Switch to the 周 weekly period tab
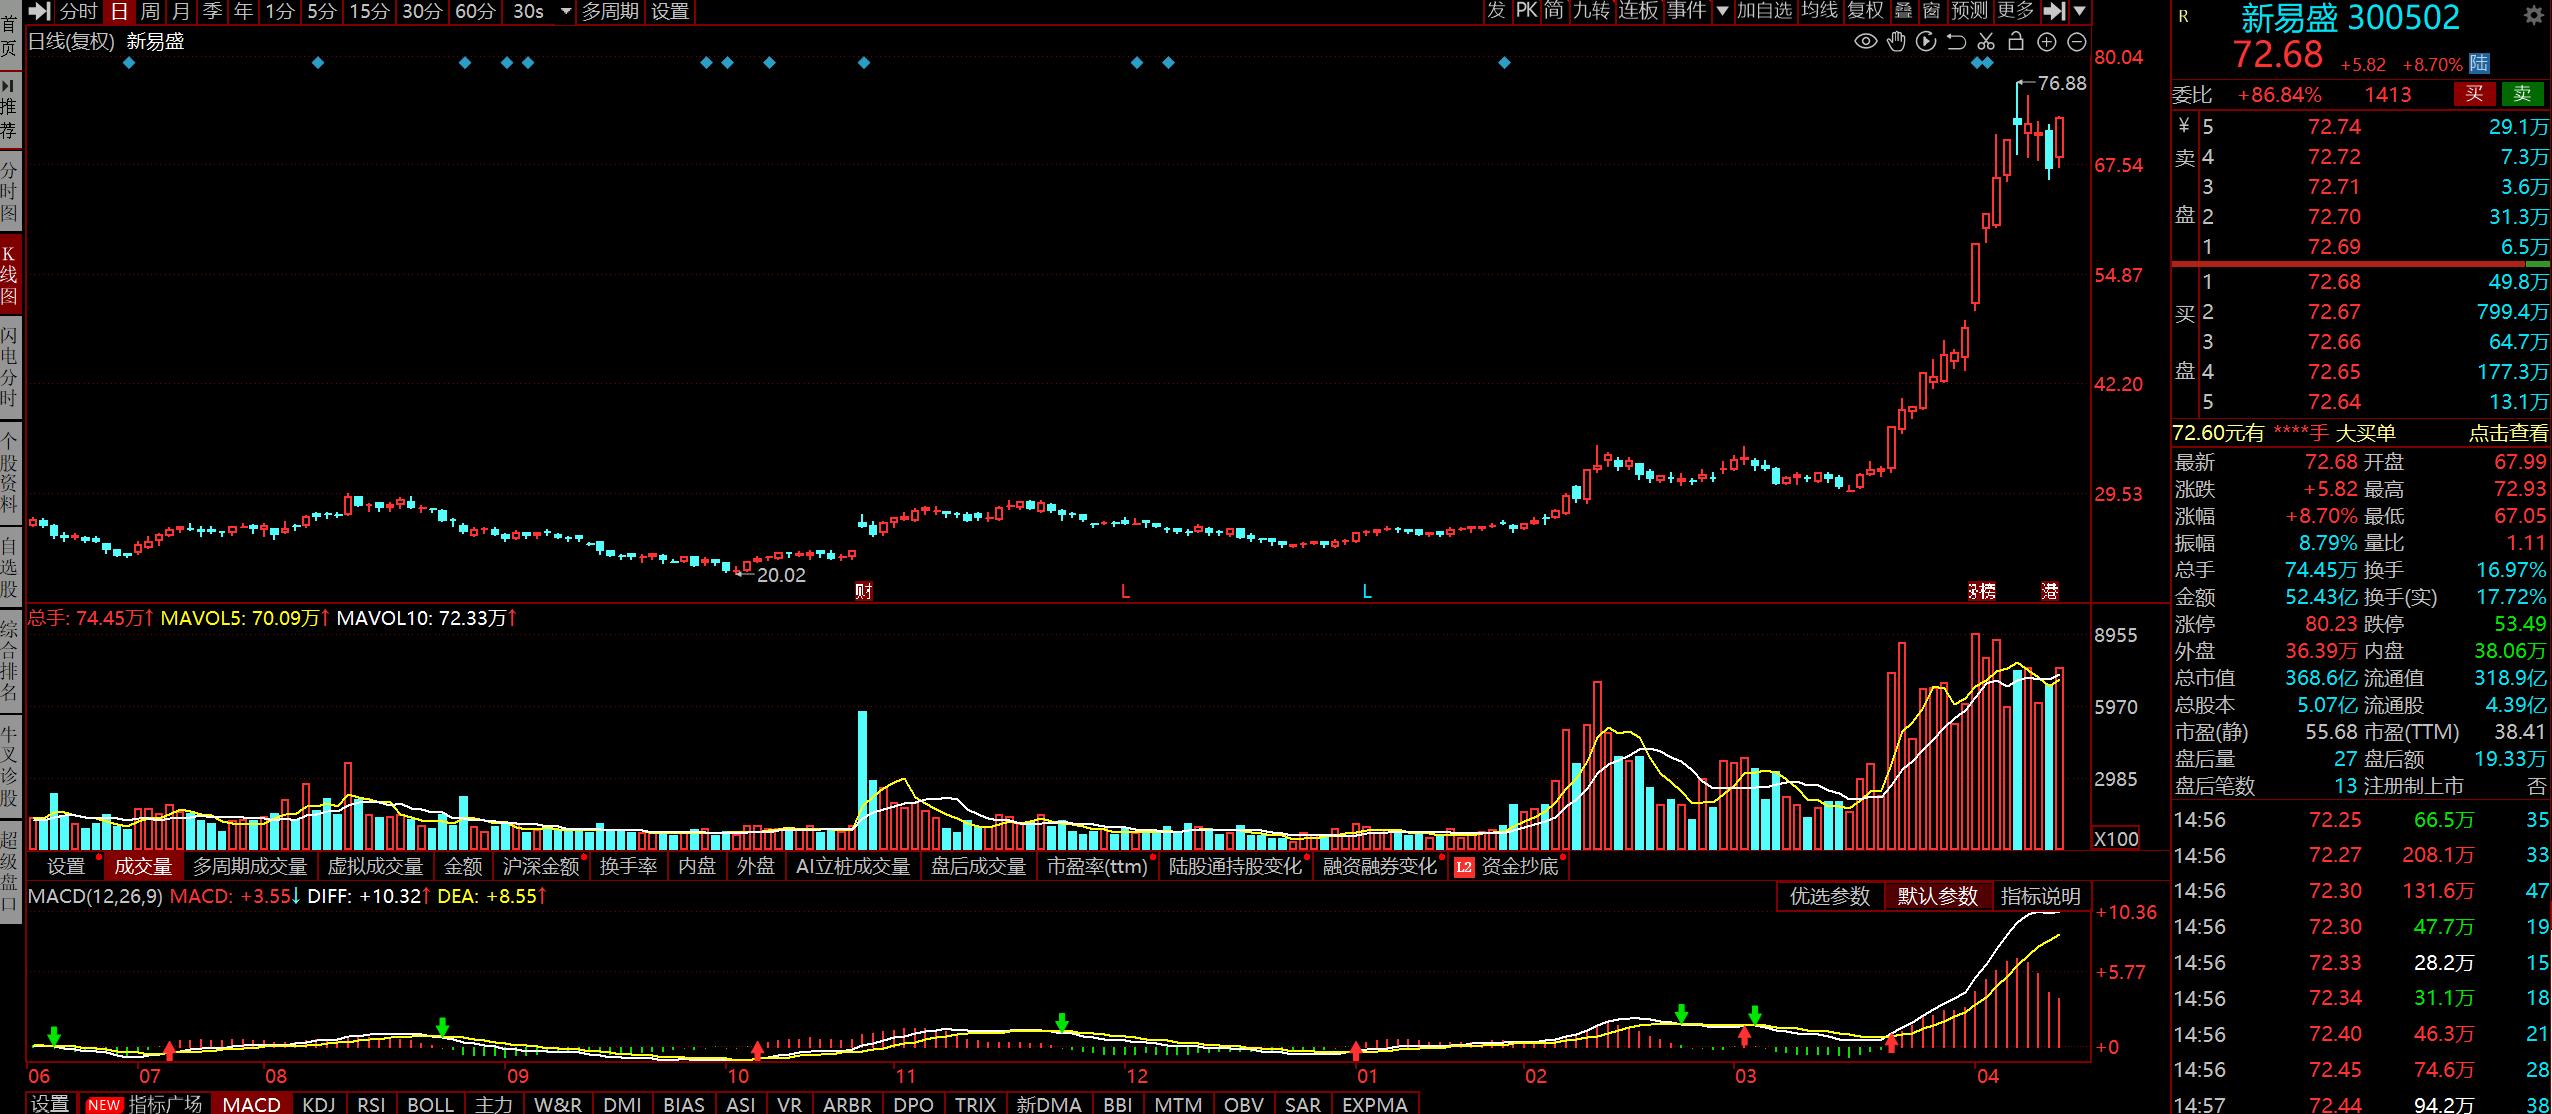 150,12
